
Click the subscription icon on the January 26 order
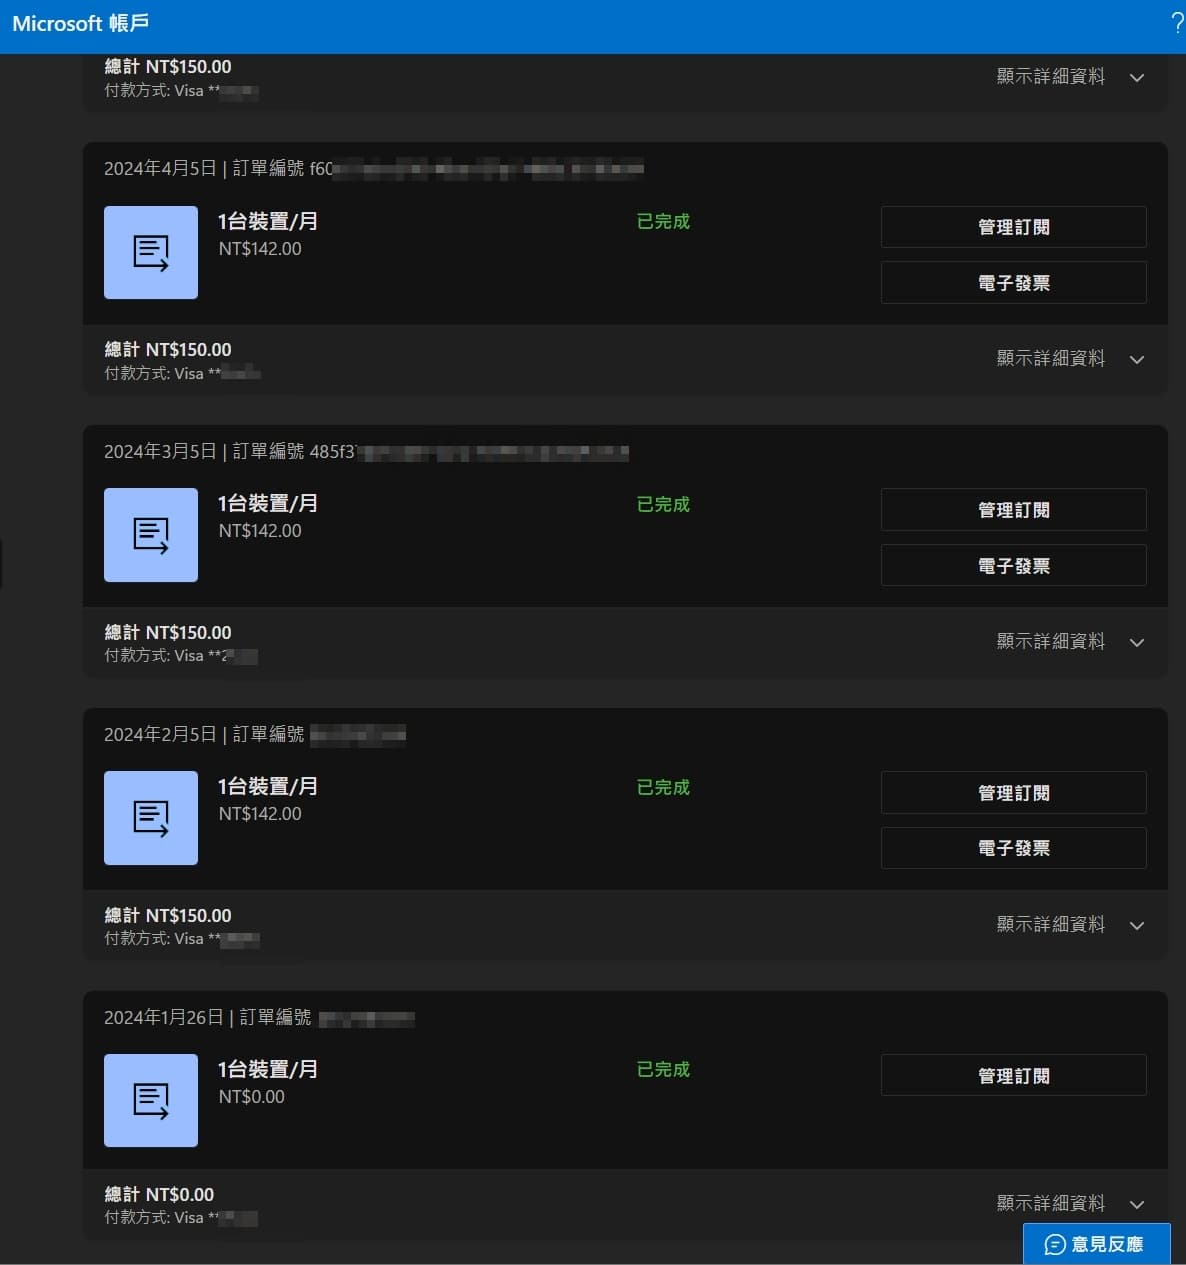(151, 1100)
